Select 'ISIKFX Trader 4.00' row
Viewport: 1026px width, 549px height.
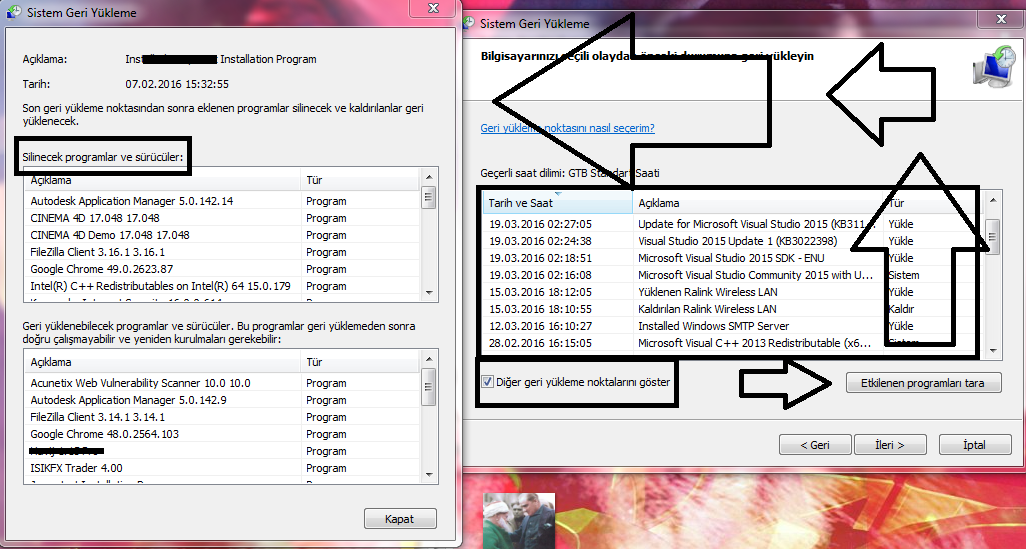pos(222,468)
